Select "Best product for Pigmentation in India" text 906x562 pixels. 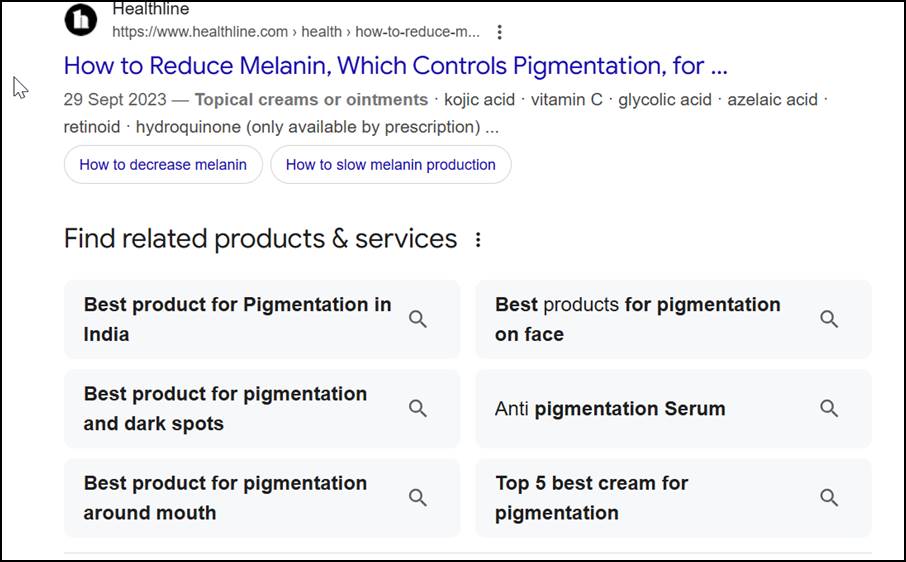pyautogui.click(x=237, y=319)
